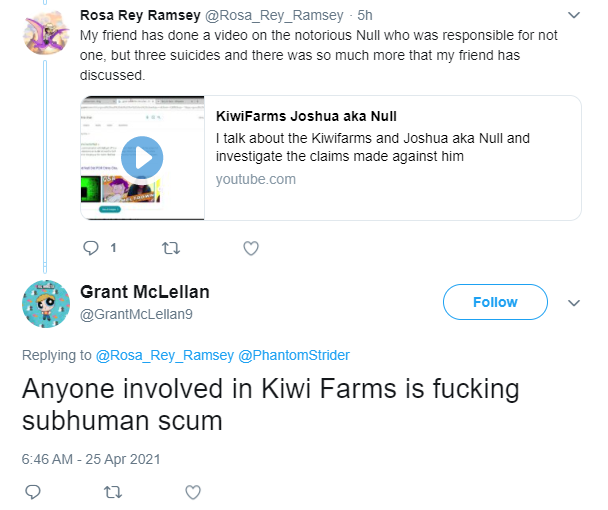608x510 pixels.
Task: Open the youtube.com link card
Action: pyautogui.click(x=331, y=158)
